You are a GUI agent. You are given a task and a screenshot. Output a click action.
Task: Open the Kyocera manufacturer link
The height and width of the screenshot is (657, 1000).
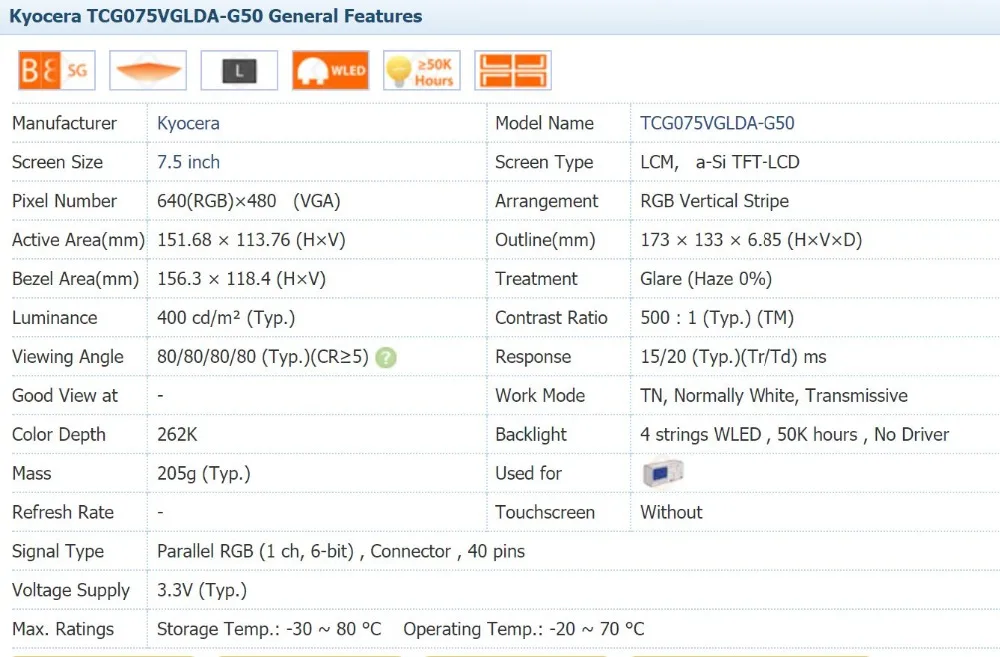click(x=188, y=123)
